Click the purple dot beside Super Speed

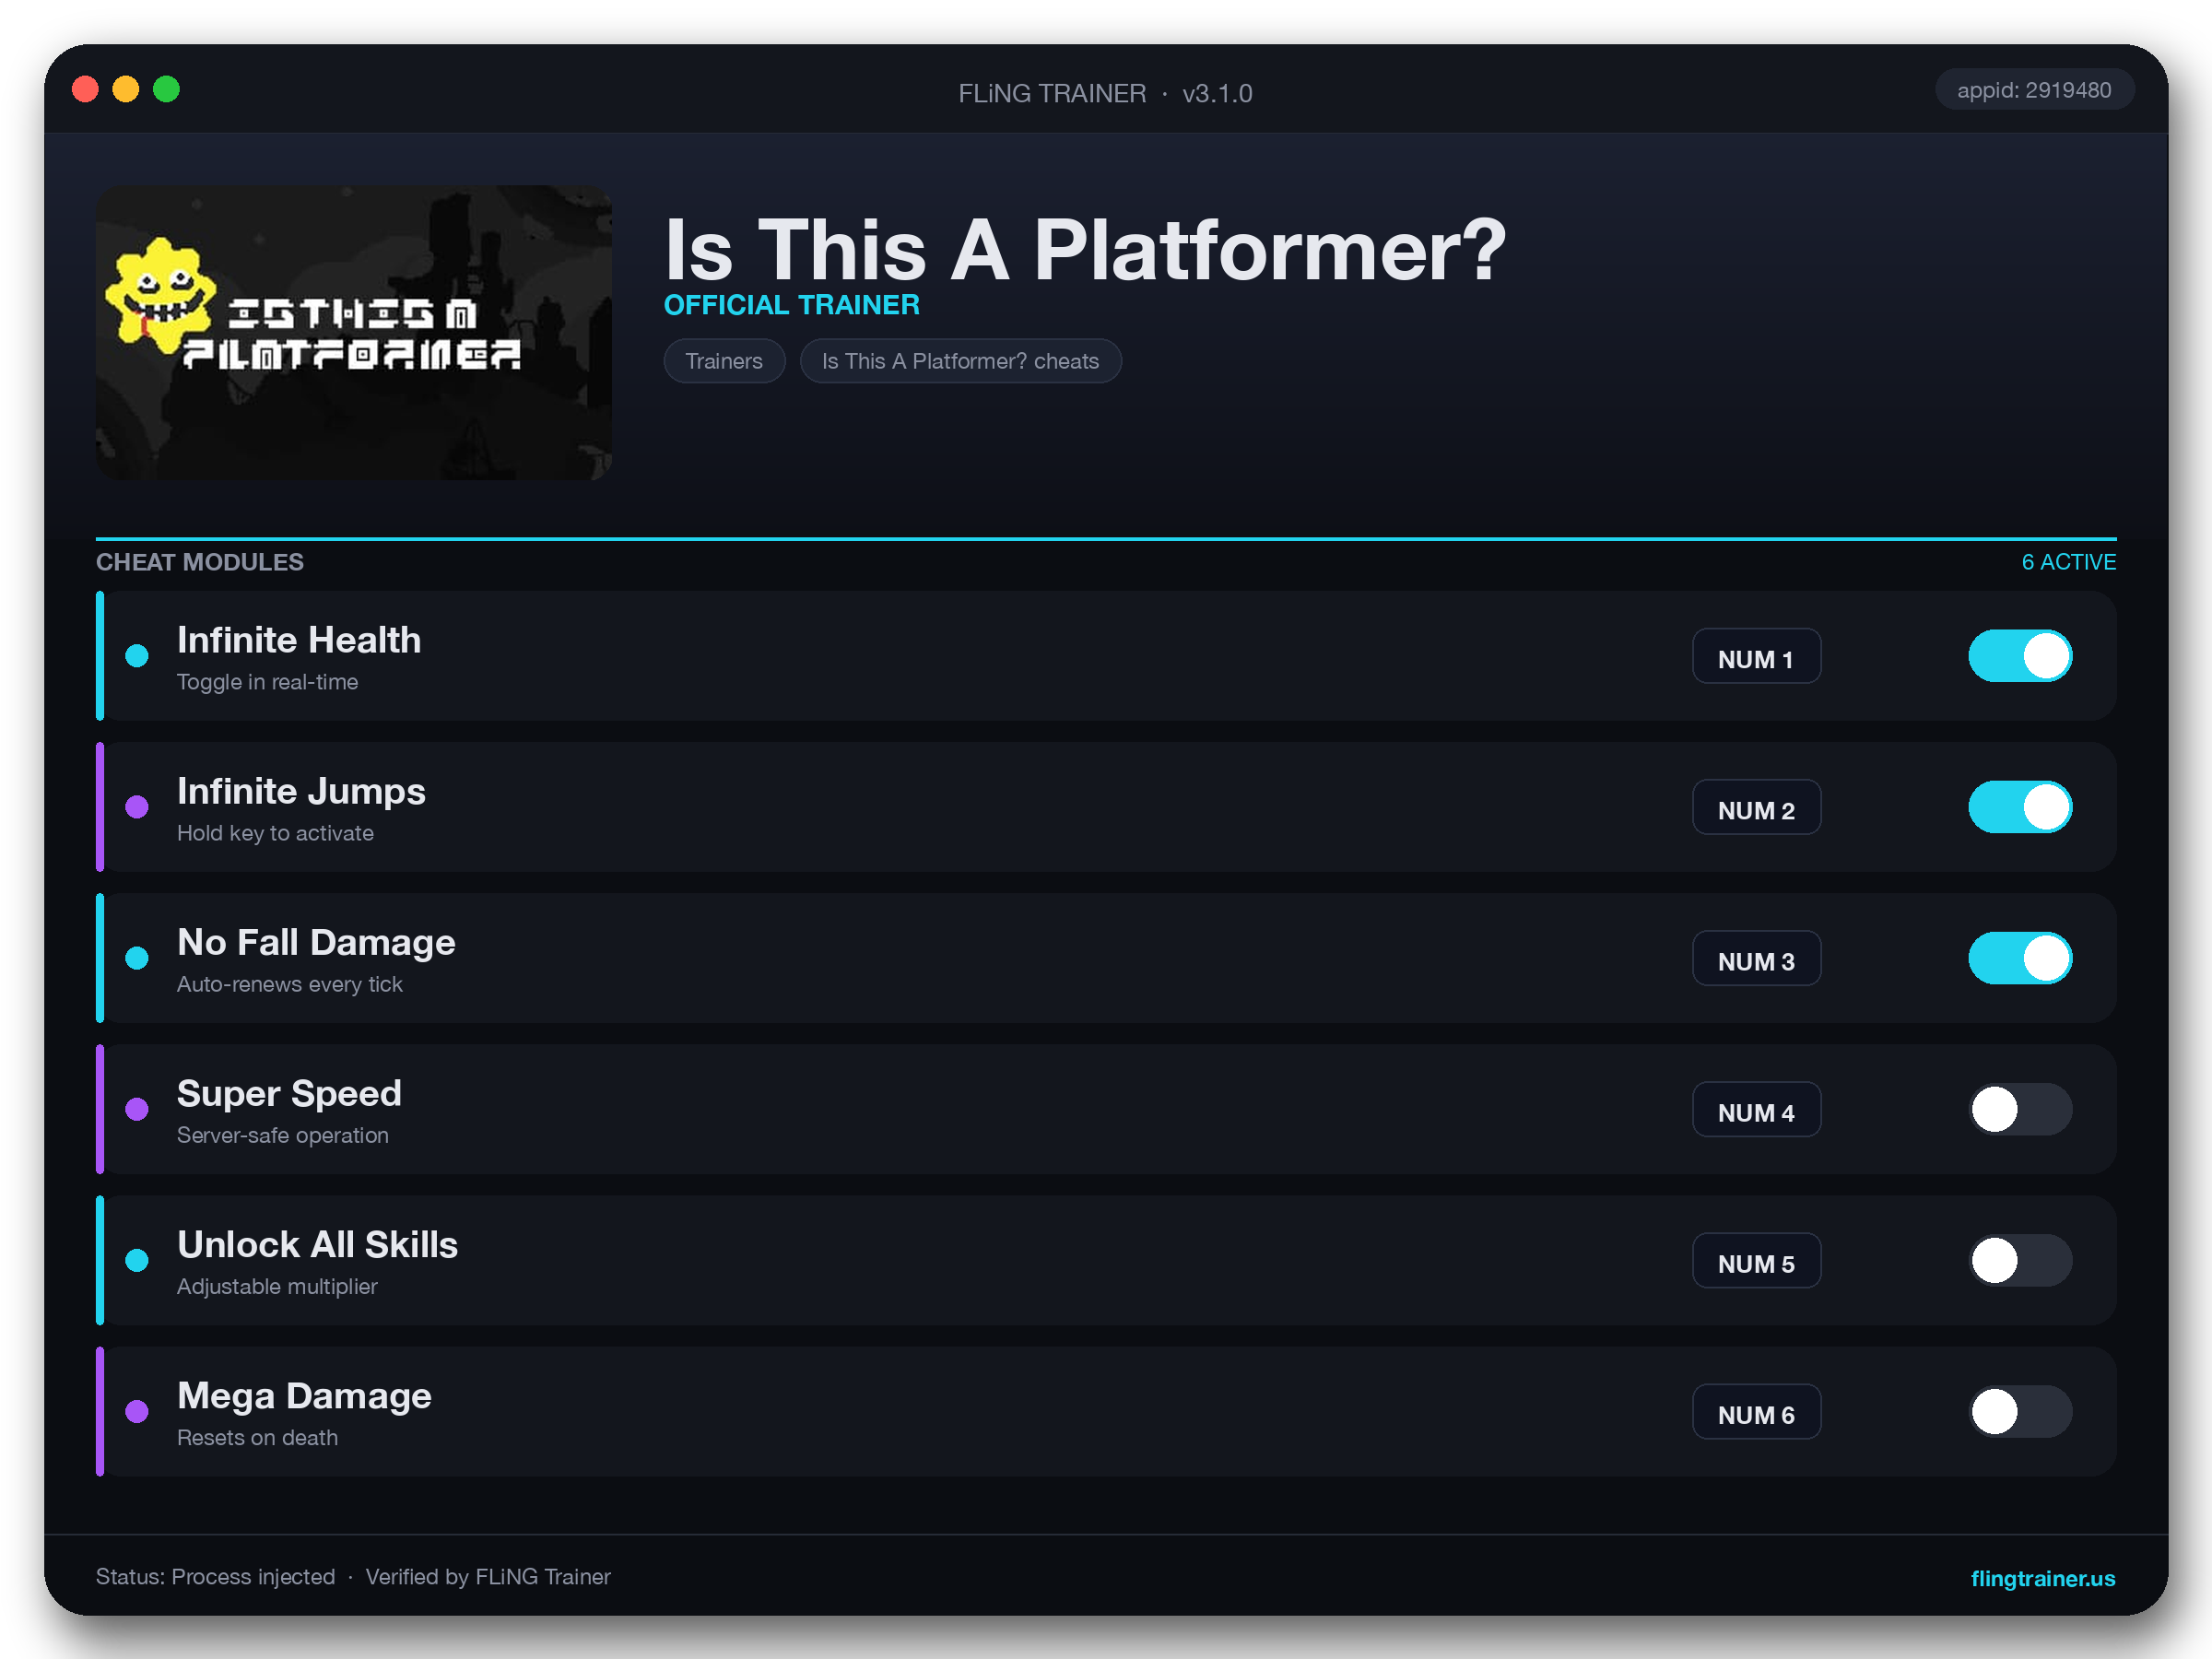(x=137, y=1109)
